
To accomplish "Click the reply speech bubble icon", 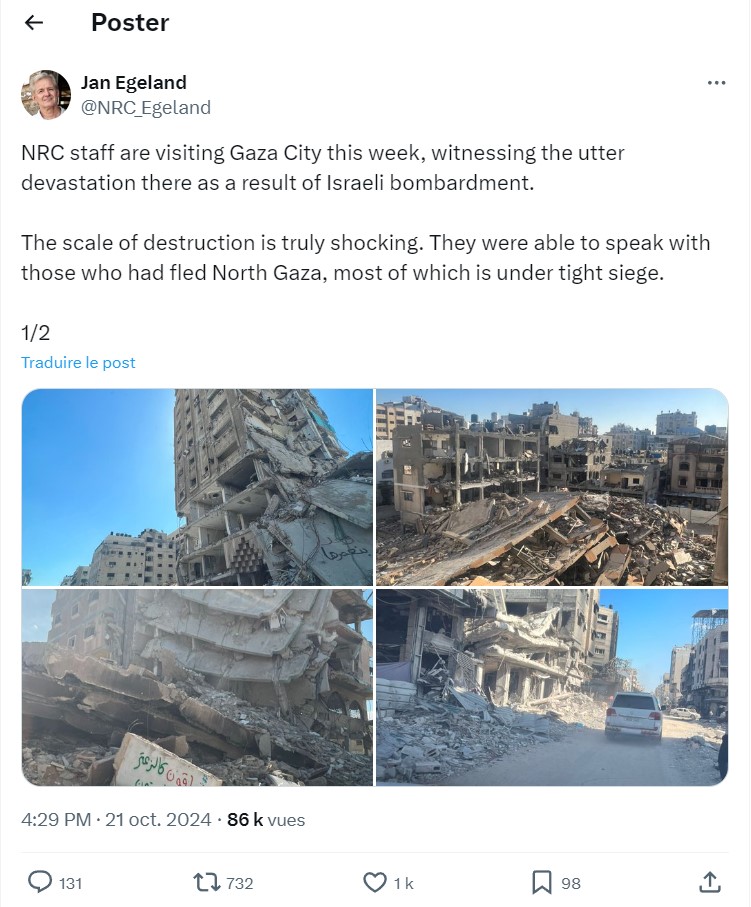I will pyautogui.click(x=41, y=882).
